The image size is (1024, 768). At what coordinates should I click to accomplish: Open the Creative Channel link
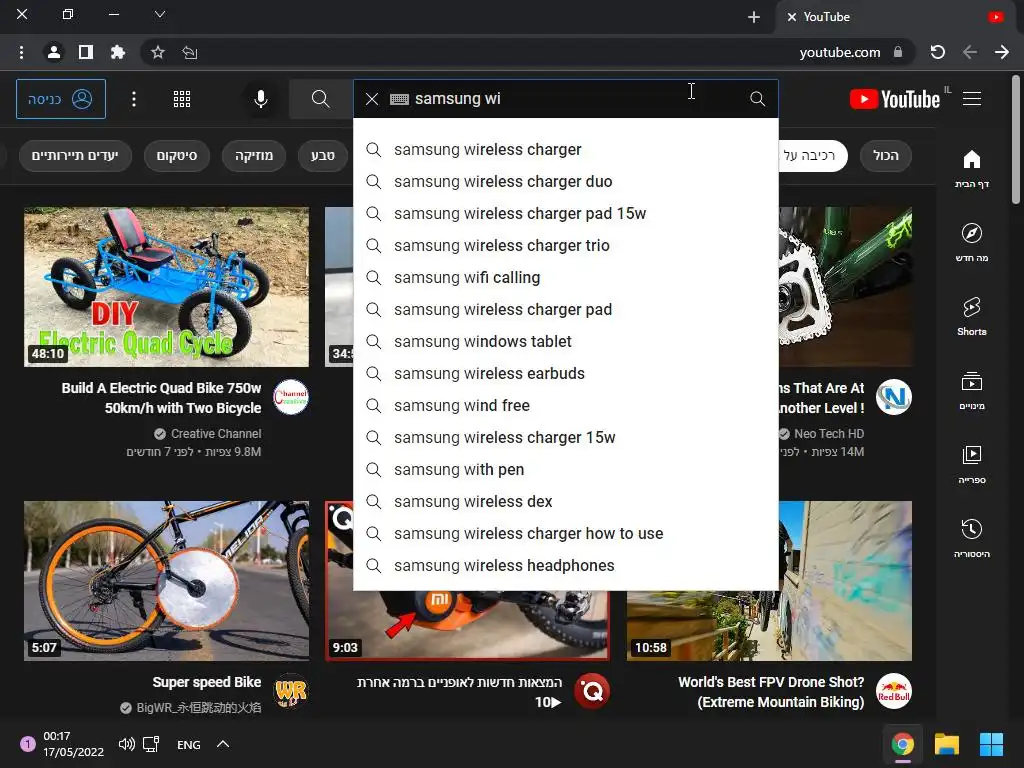click(x=216, y=434)
